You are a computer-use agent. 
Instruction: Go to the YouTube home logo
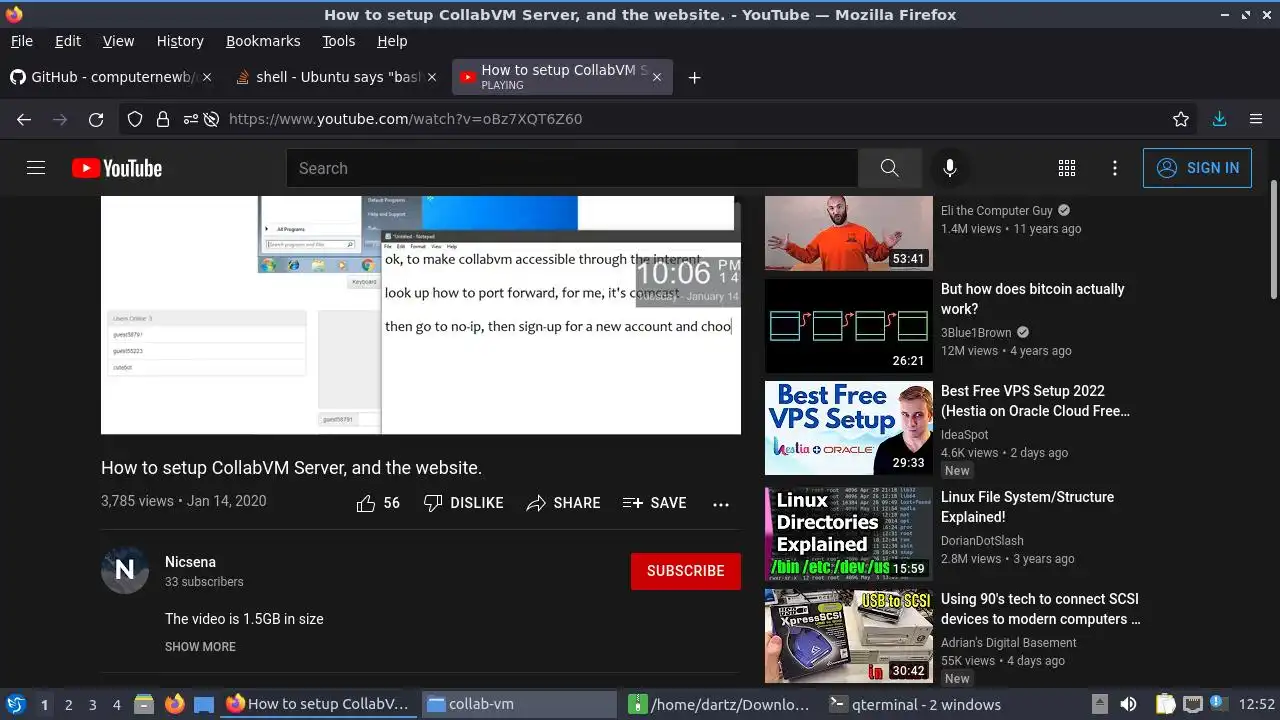coord(117,168)
